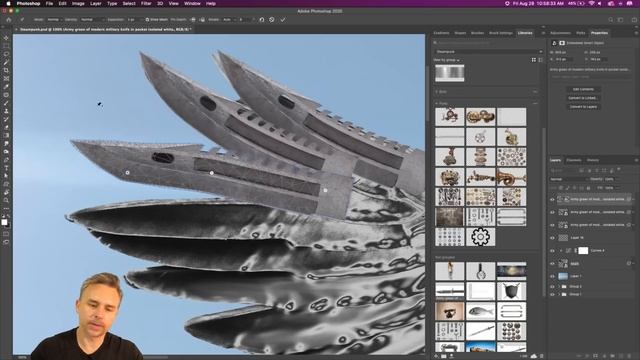
Task: Toggle the Show Mesh checkbox
Action: (147, 20)
